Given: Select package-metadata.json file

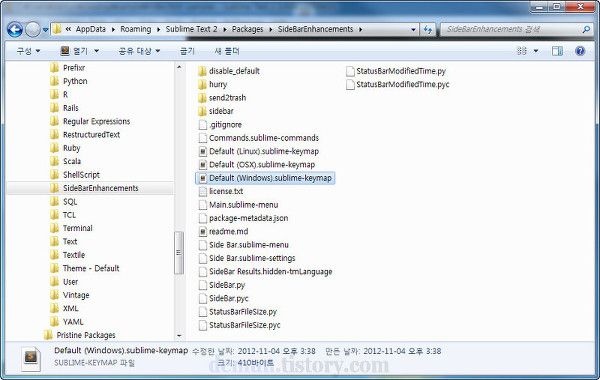Looking at the screenshot, I should [x=248, y=218].
